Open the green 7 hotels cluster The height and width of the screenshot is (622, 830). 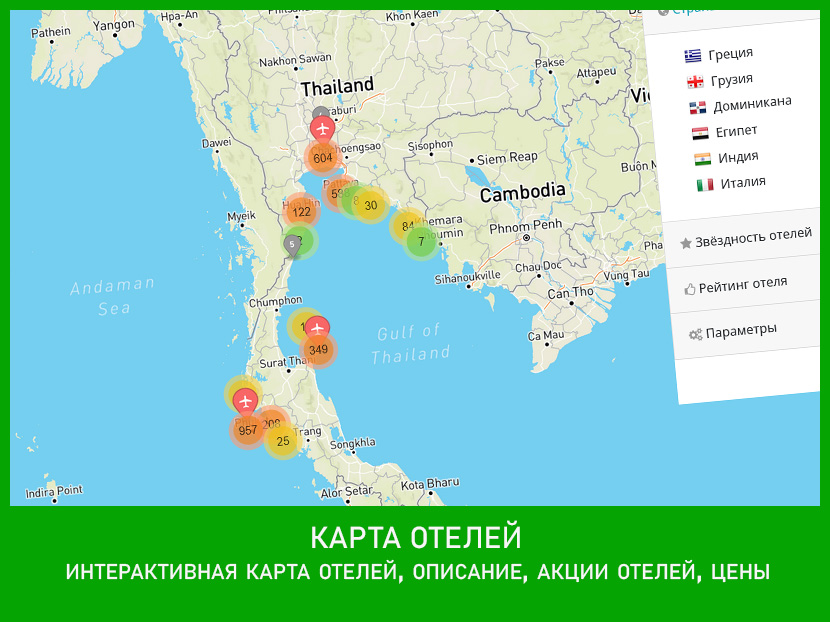pyautogui.click(x=422, y=242)
